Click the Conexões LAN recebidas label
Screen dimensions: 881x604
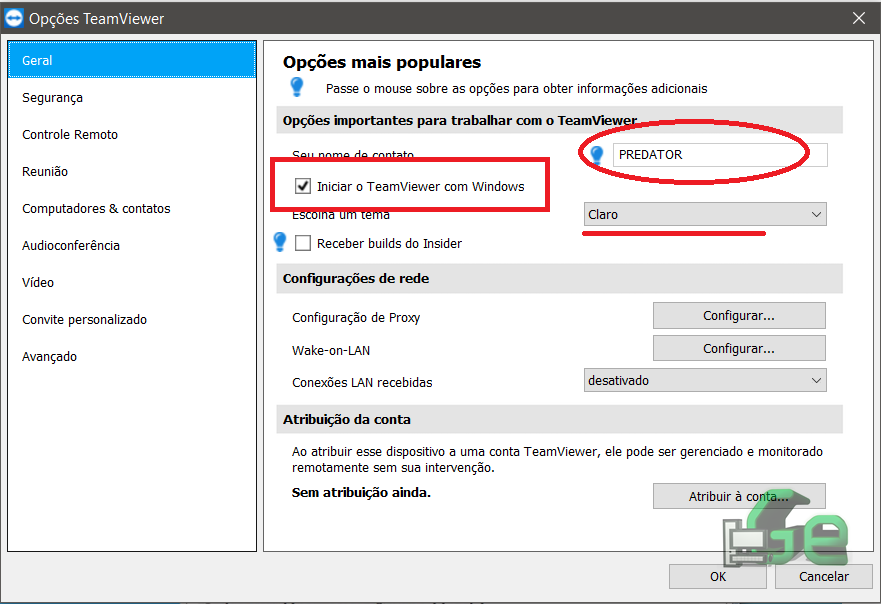coord(362,383)
